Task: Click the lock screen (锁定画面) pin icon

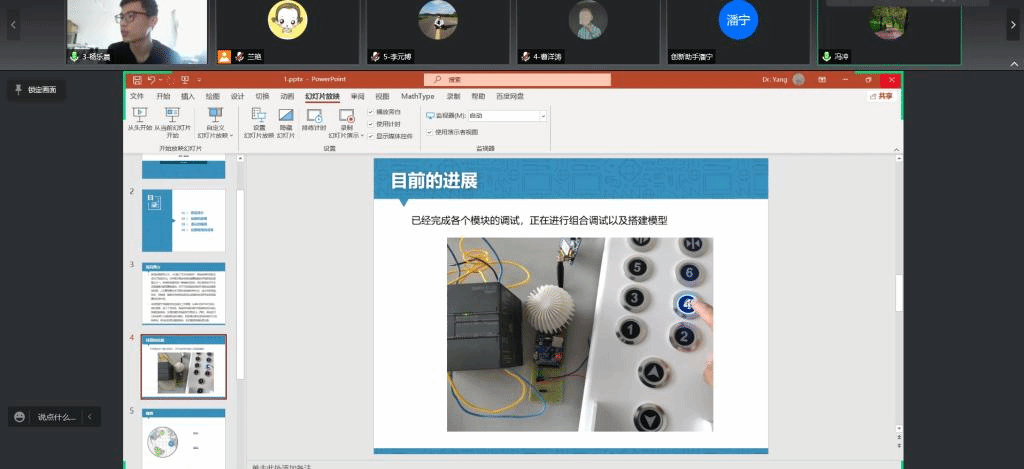Action: (18, 90)
